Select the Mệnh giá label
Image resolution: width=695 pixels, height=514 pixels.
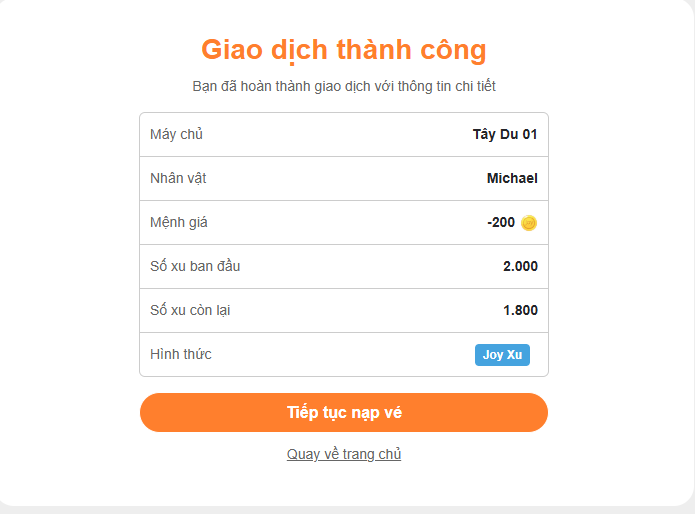[x=179, y=223]
